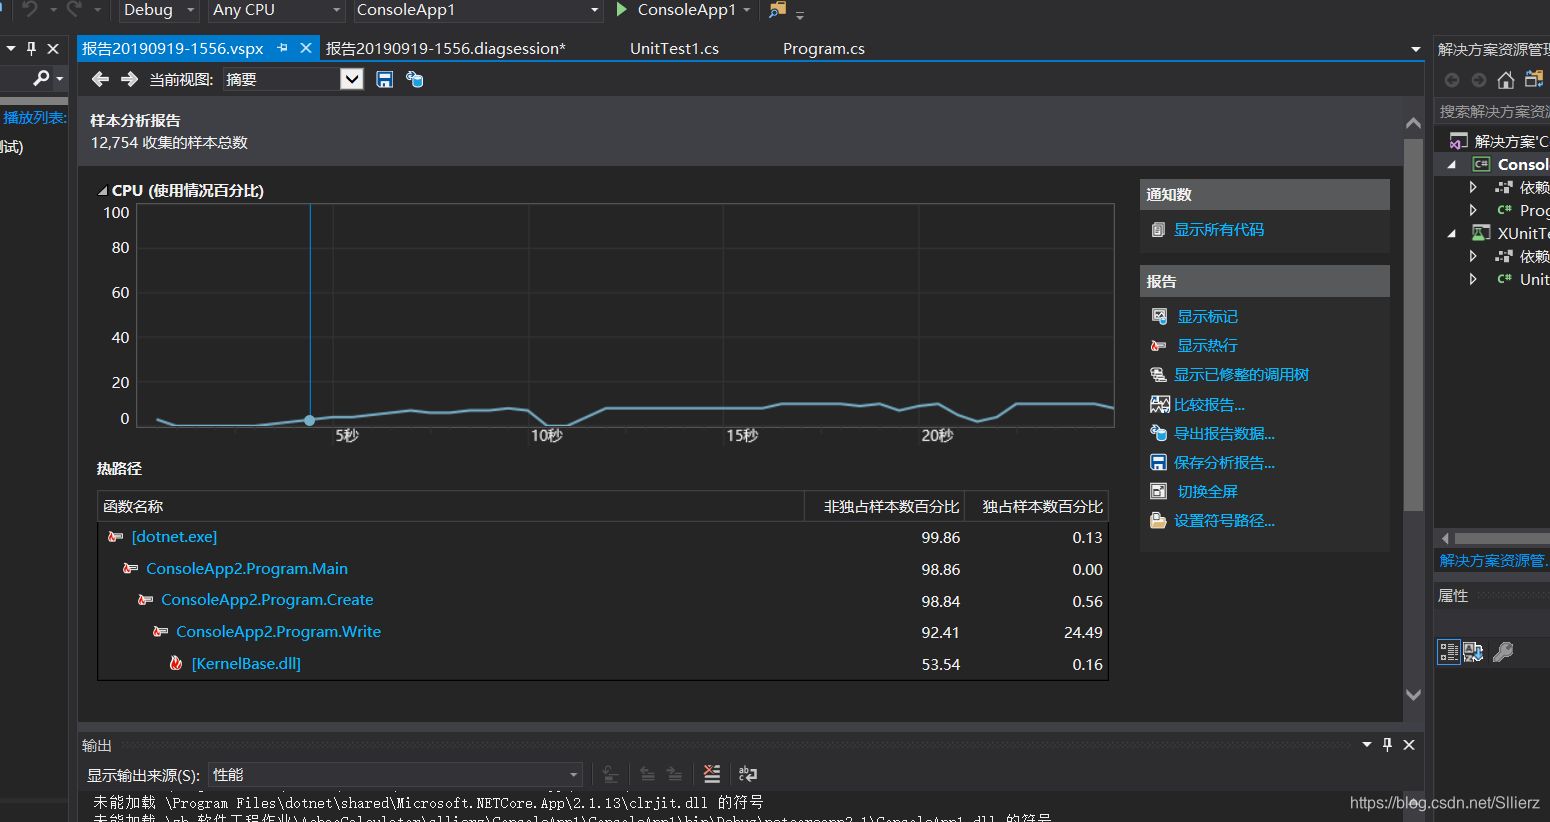Select the alphabetical sort icon in Properties panel
The width and height of the screenshot is (1550, 822).
coord(1474,653)
